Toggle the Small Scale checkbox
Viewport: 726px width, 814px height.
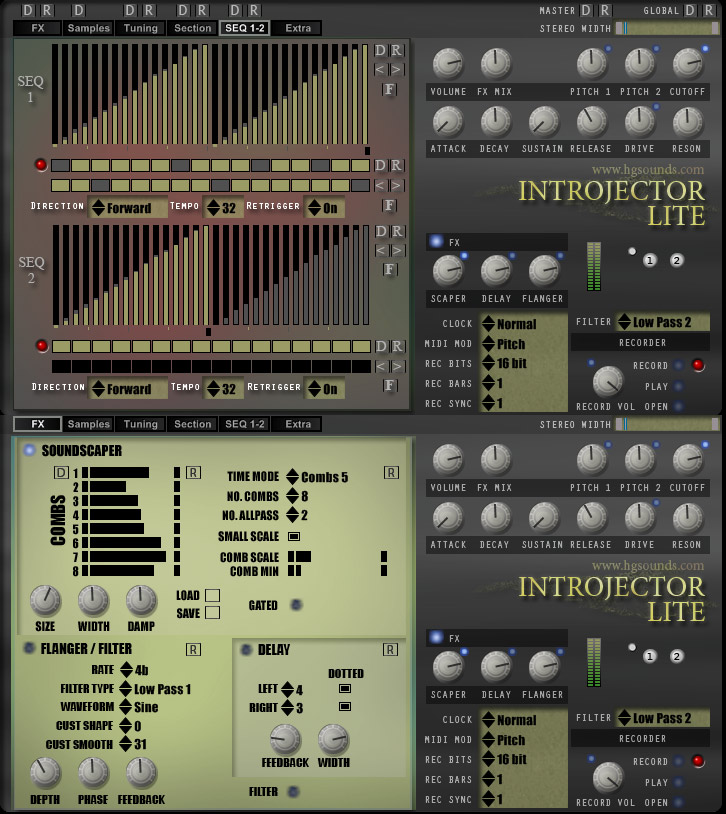(293, 536)
